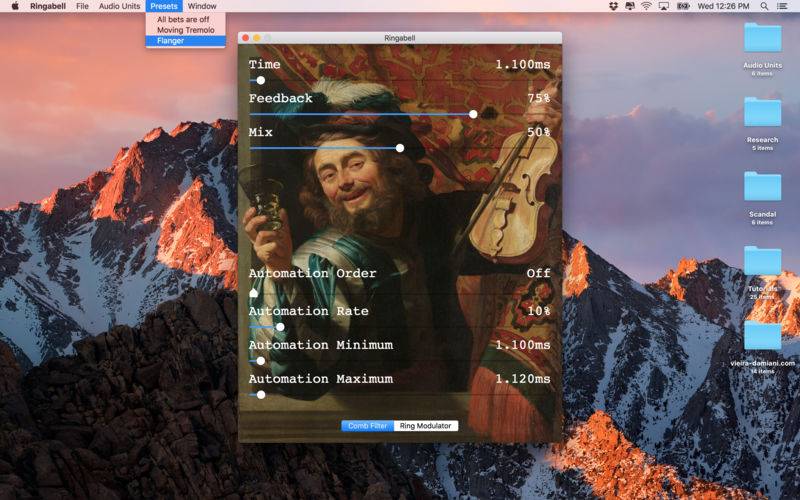Image resolution: width=800 pixels, height=500 pixels.
Task: Open Spotlight search magnifier
Action: [x=764, y=6]
